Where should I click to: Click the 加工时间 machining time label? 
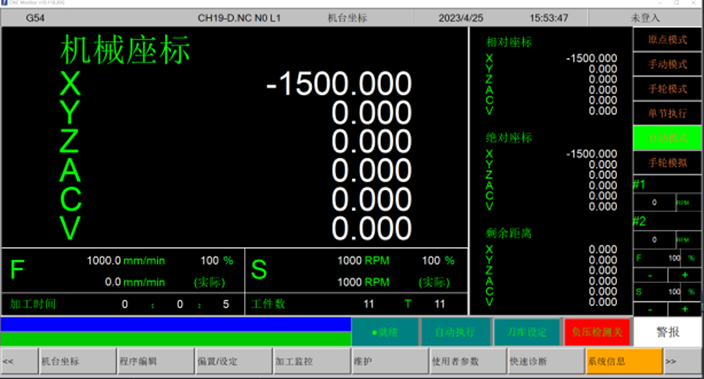pos(33,304)
